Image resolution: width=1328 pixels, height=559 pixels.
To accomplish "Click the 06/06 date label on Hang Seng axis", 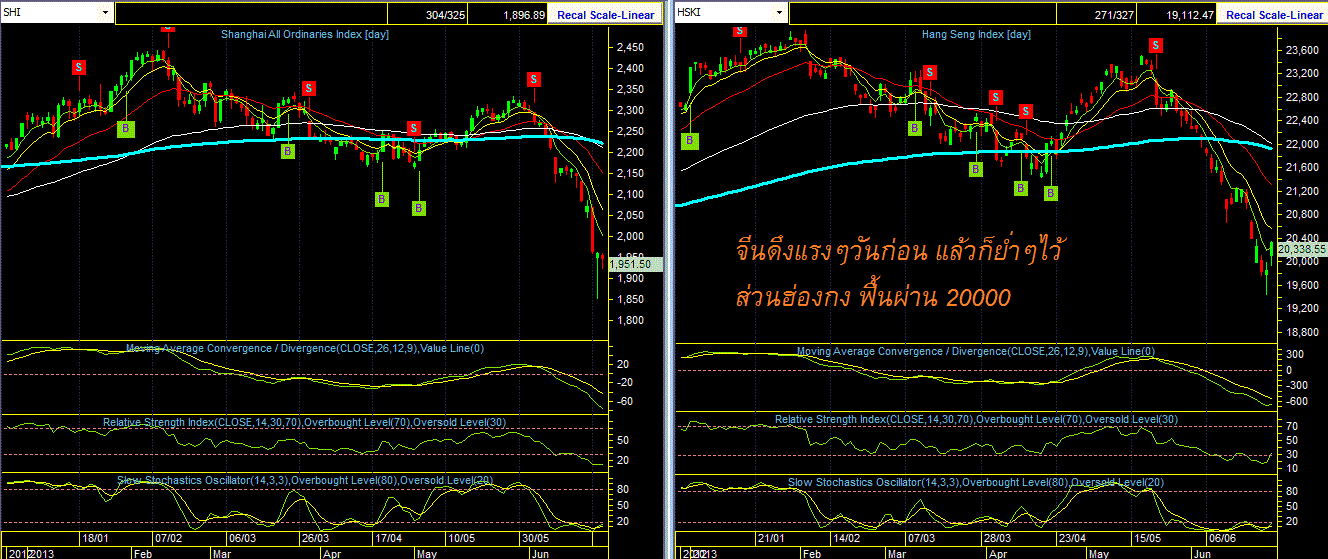I will coord(1221,537).
